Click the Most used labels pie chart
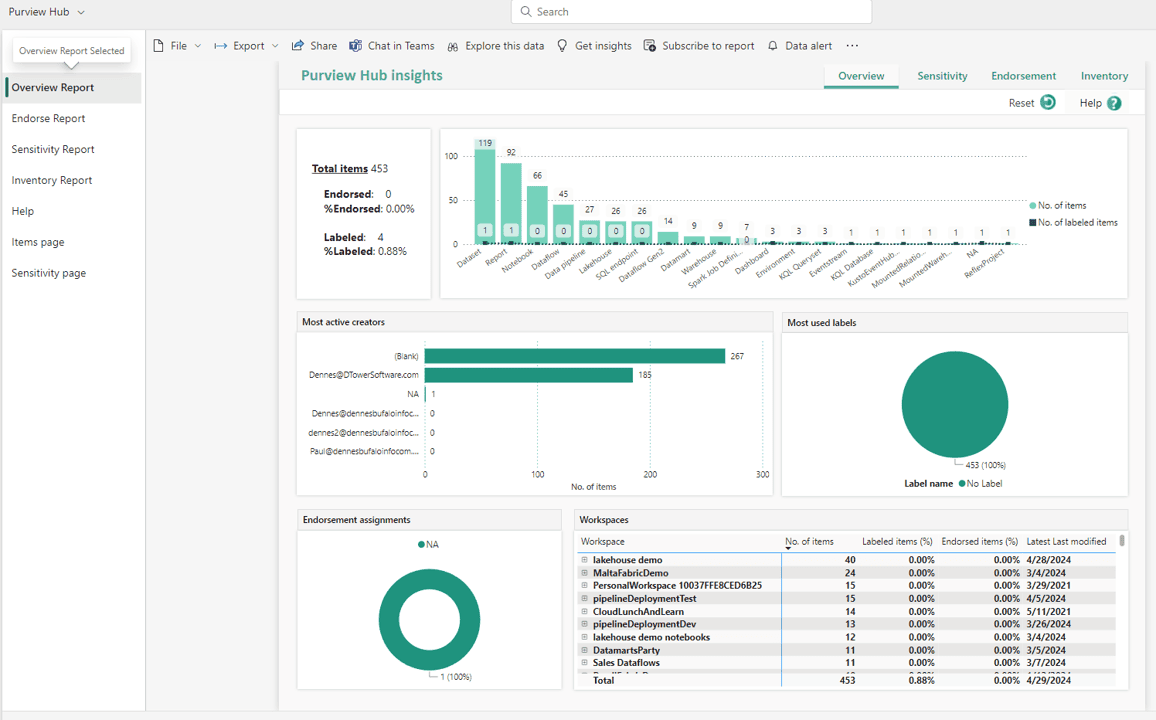Image resolution: width=1156 pixels, height=720 pixels. click(x=955, y=405)
